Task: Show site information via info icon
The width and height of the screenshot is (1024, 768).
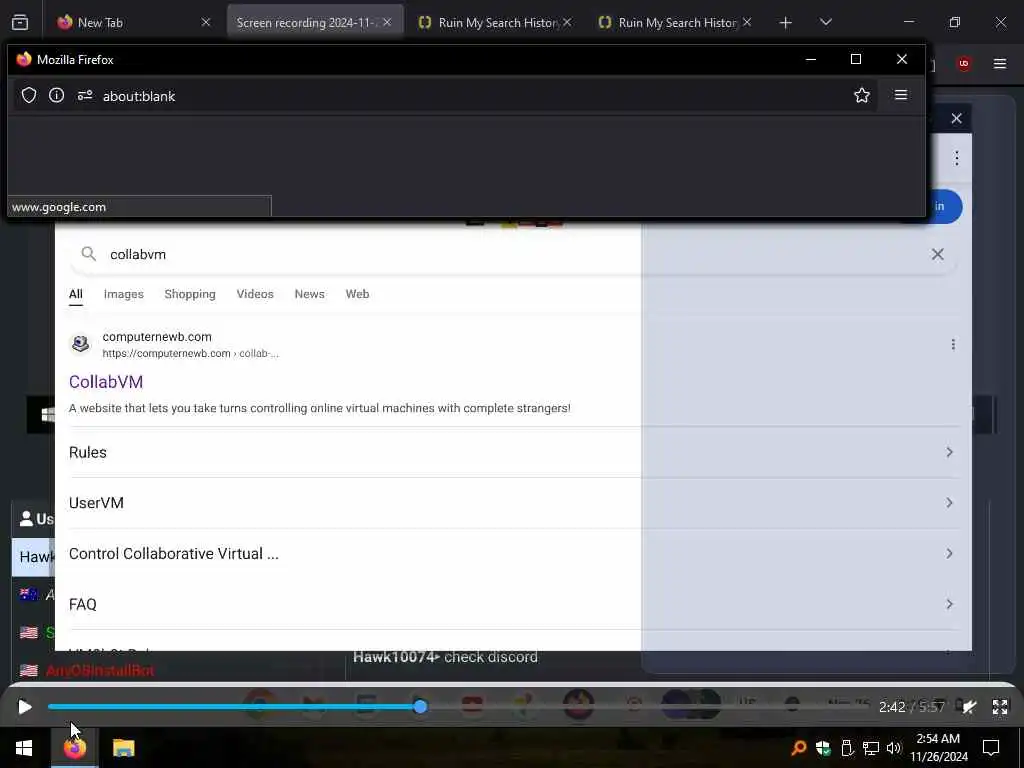Action: pos(57,95)
